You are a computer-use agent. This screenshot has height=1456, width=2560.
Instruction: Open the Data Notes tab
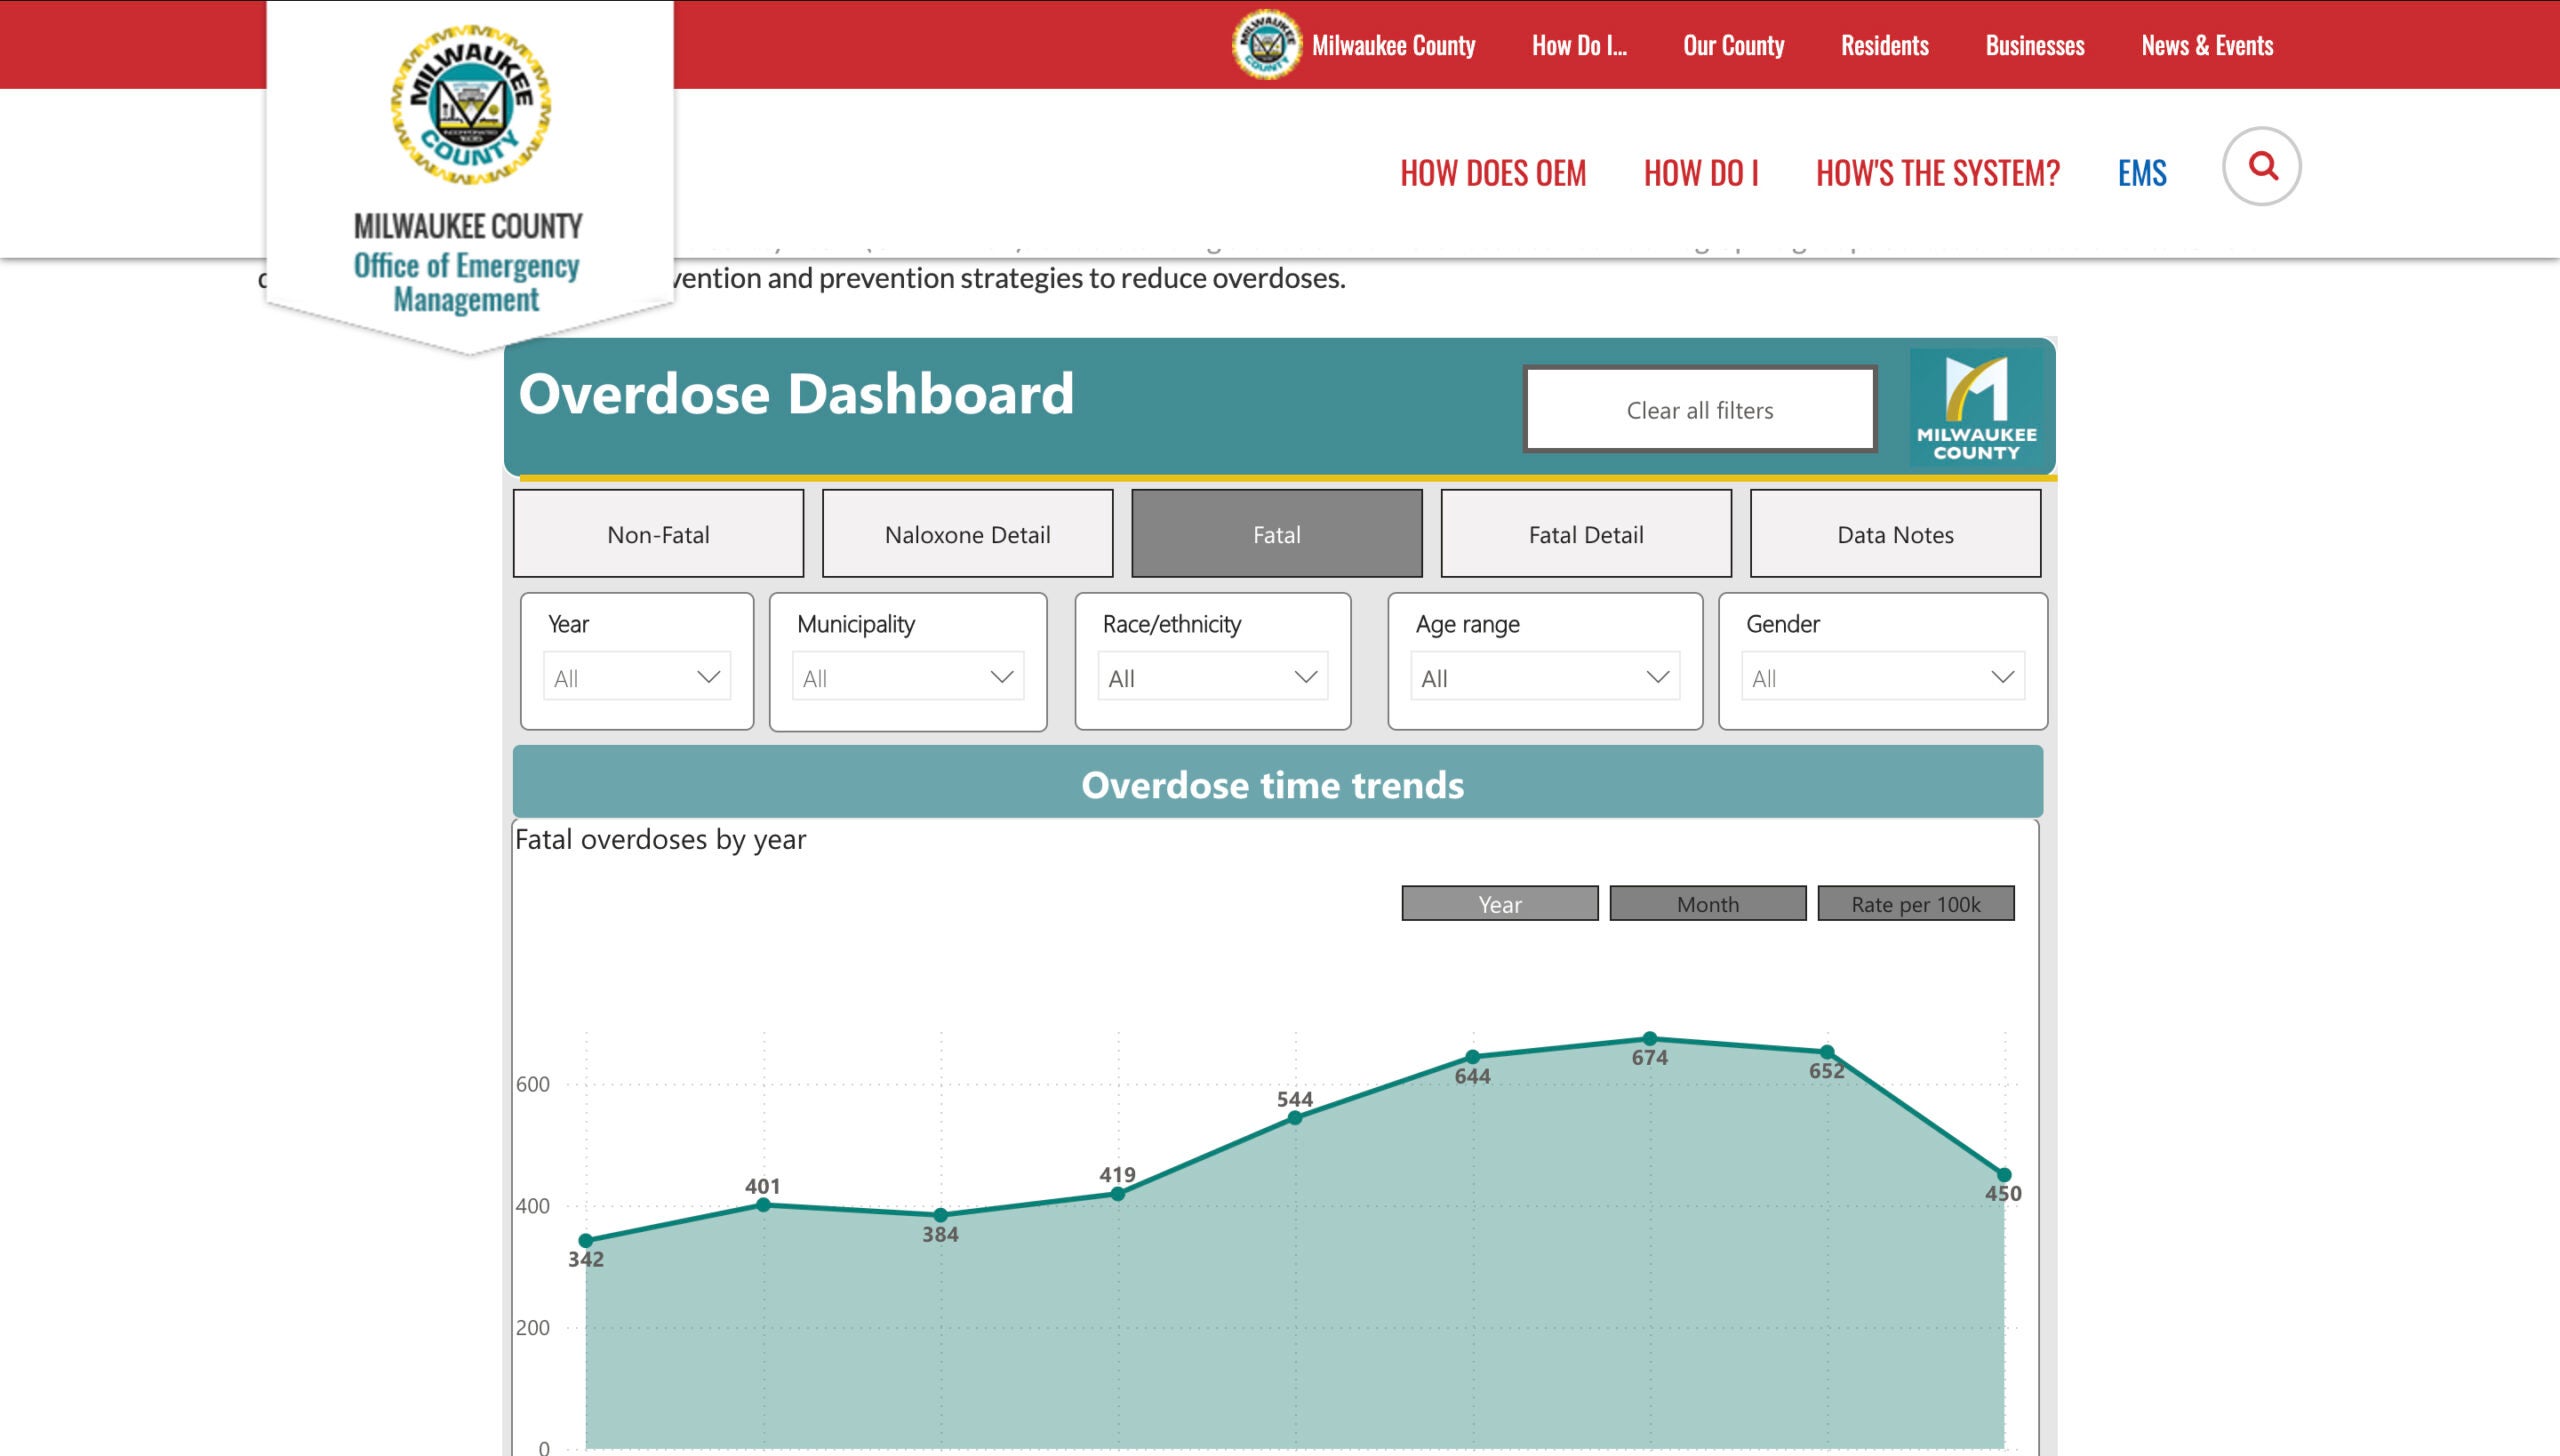[1894, 534]
